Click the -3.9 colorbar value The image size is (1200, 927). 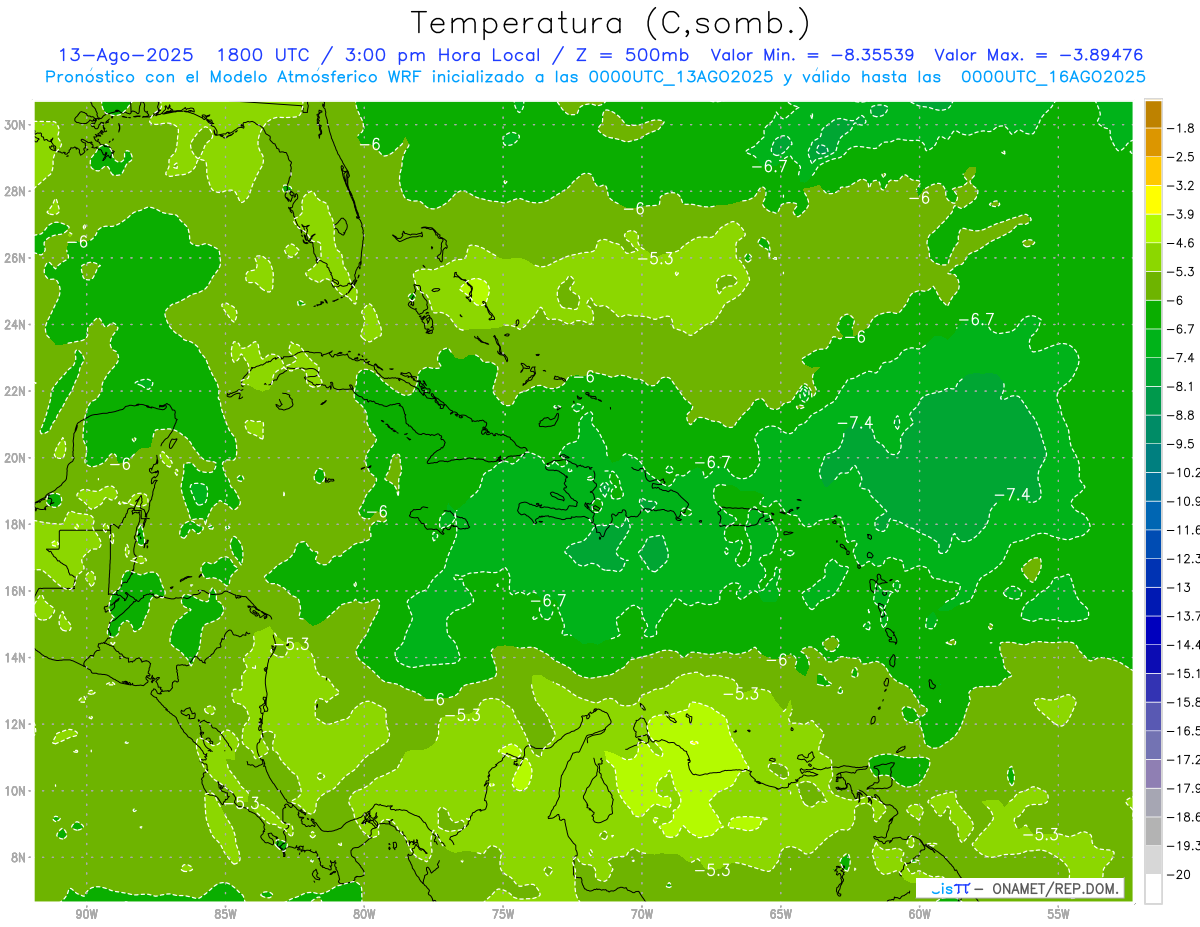[x=1181, y=214]
